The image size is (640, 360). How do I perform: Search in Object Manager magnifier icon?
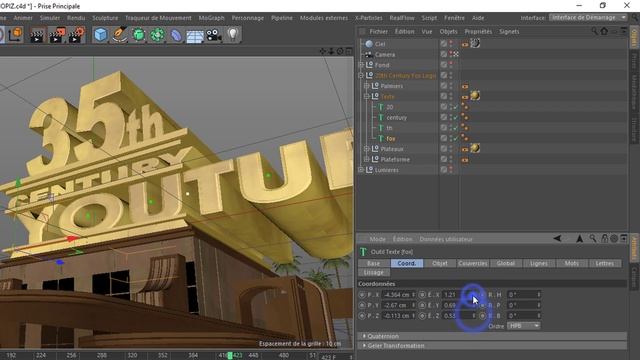point(594,31)
